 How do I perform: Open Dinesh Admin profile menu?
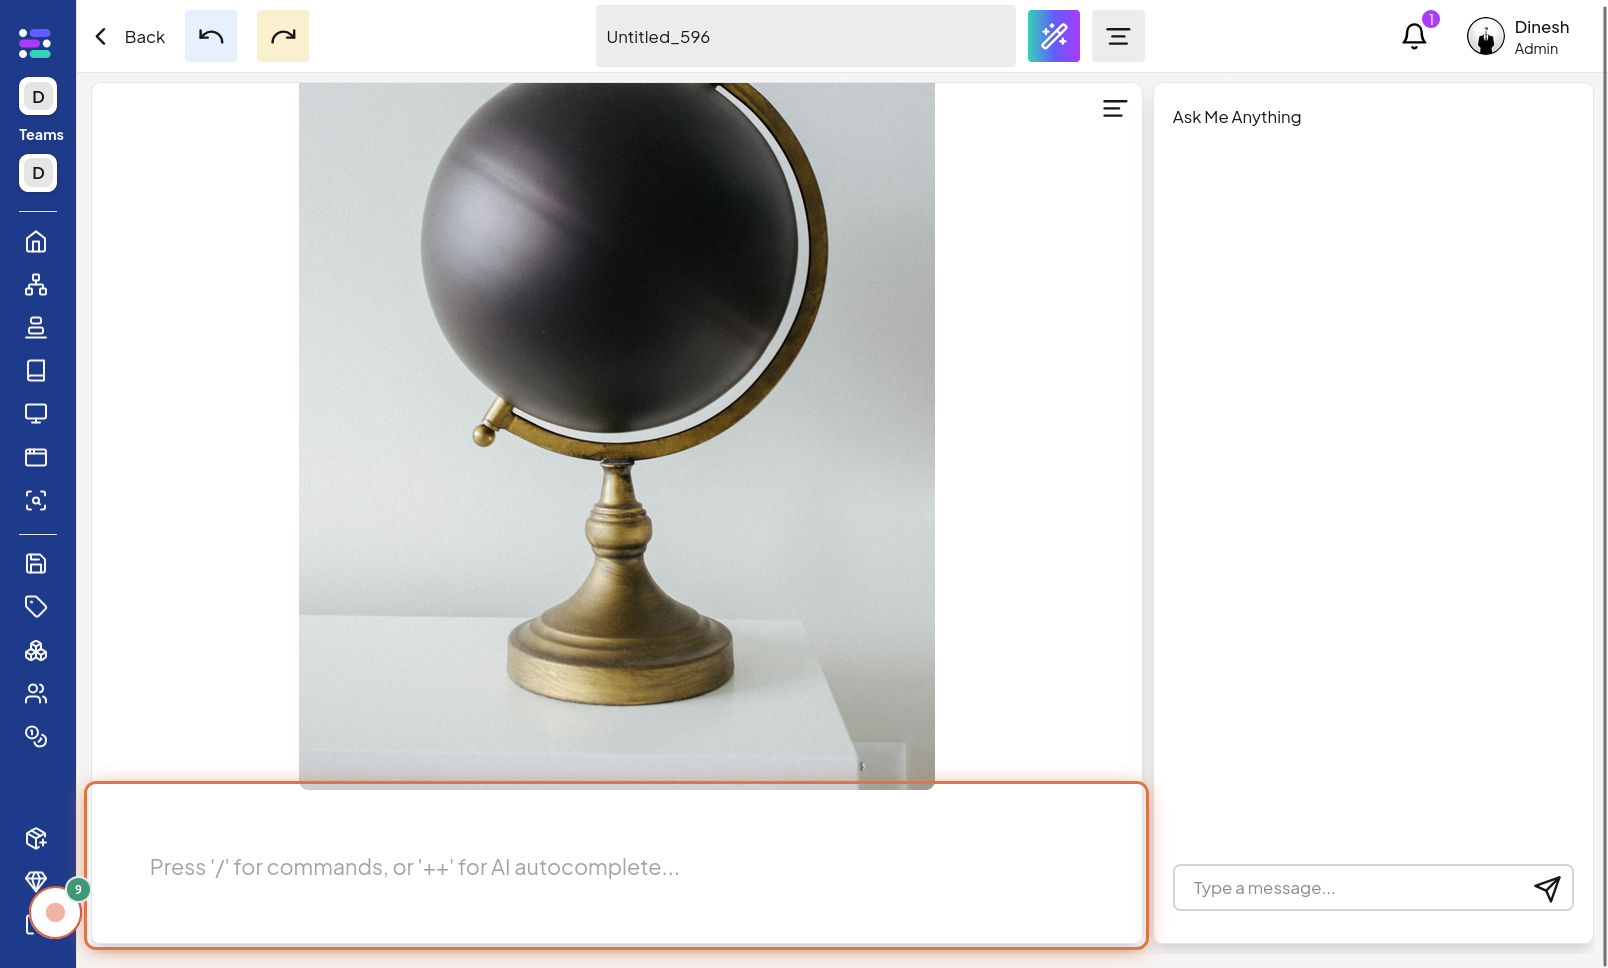(x=1518, y=37)
